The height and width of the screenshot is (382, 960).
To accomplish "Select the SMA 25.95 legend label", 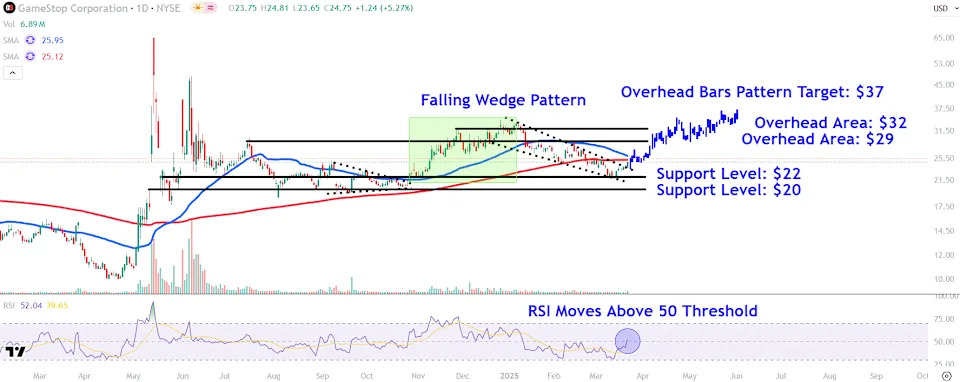I will click(34, 40).
